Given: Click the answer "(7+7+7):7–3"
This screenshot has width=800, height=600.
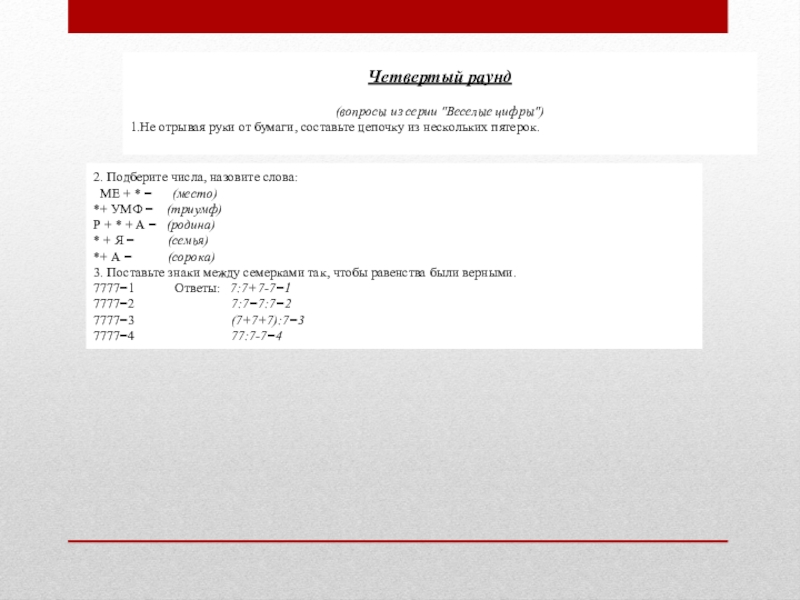Looking at the screenshot, I should 267,320.
